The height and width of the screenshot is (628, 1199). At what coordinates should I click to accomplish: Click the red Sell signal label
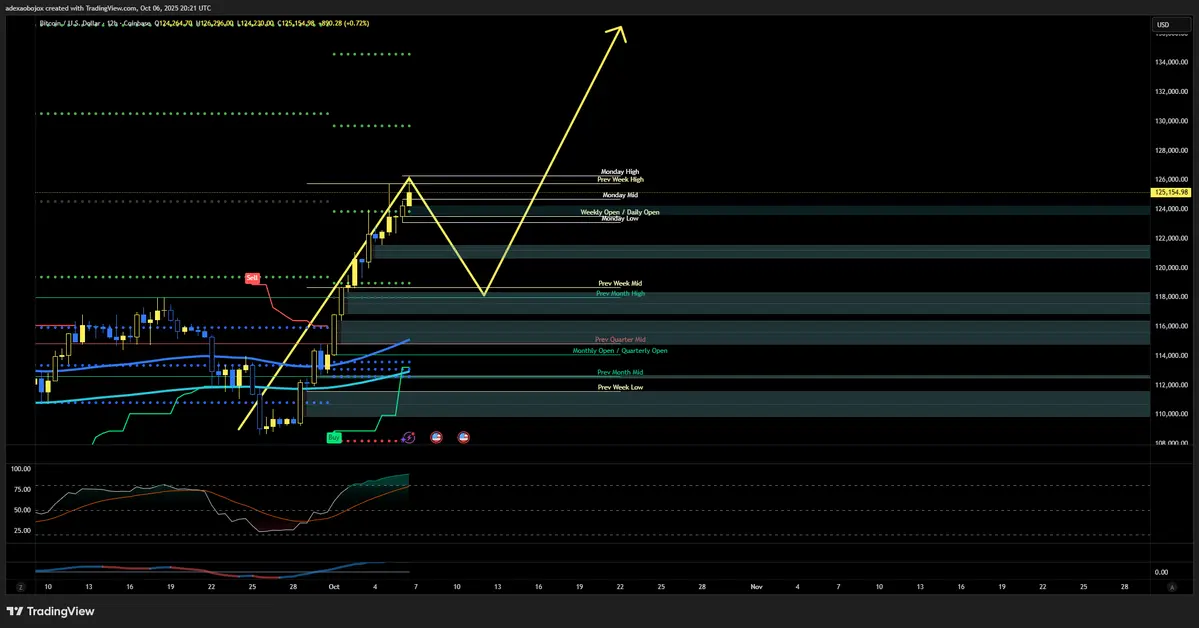point(252,278)
